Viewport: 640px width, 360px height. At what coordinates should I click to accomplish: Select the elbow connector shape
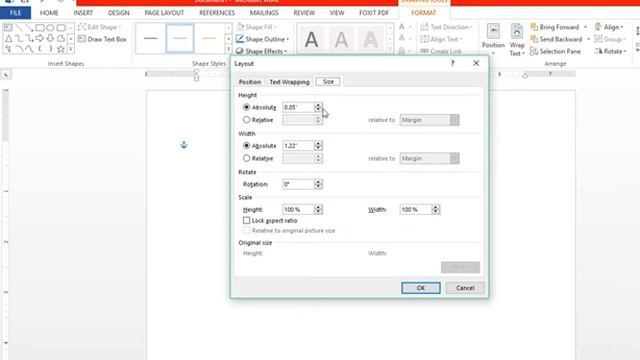[x=19, y=38]
